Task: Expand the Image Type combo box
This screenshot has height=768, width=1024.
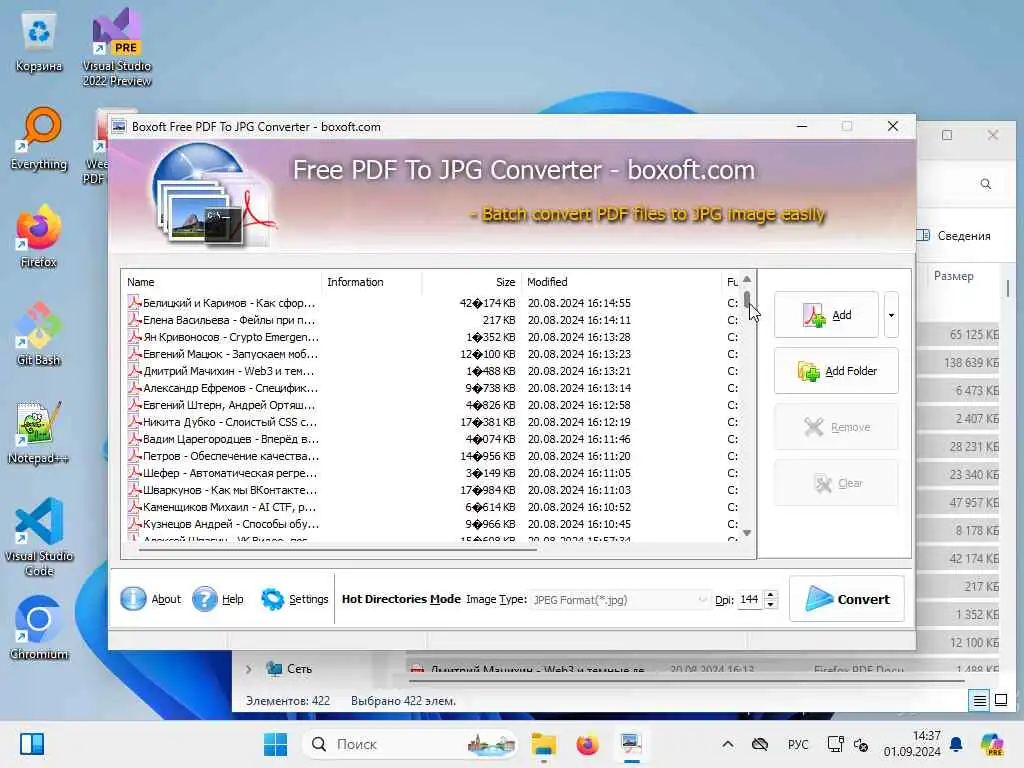Action: pos(620,600)
